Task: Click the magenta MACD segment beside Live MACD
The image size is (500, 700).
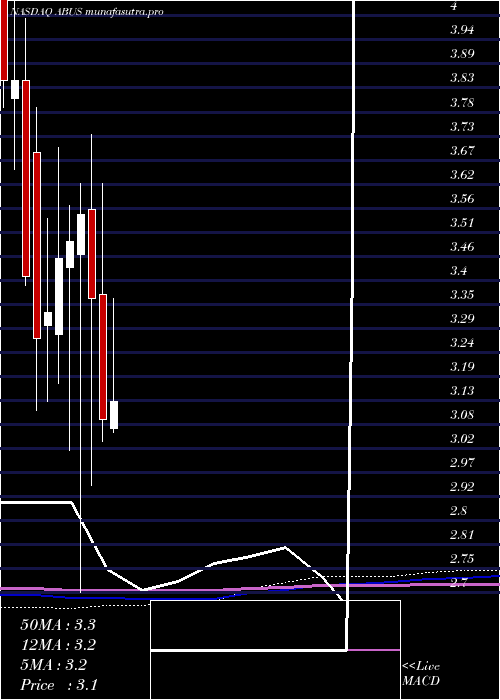Action: (373, 650)
